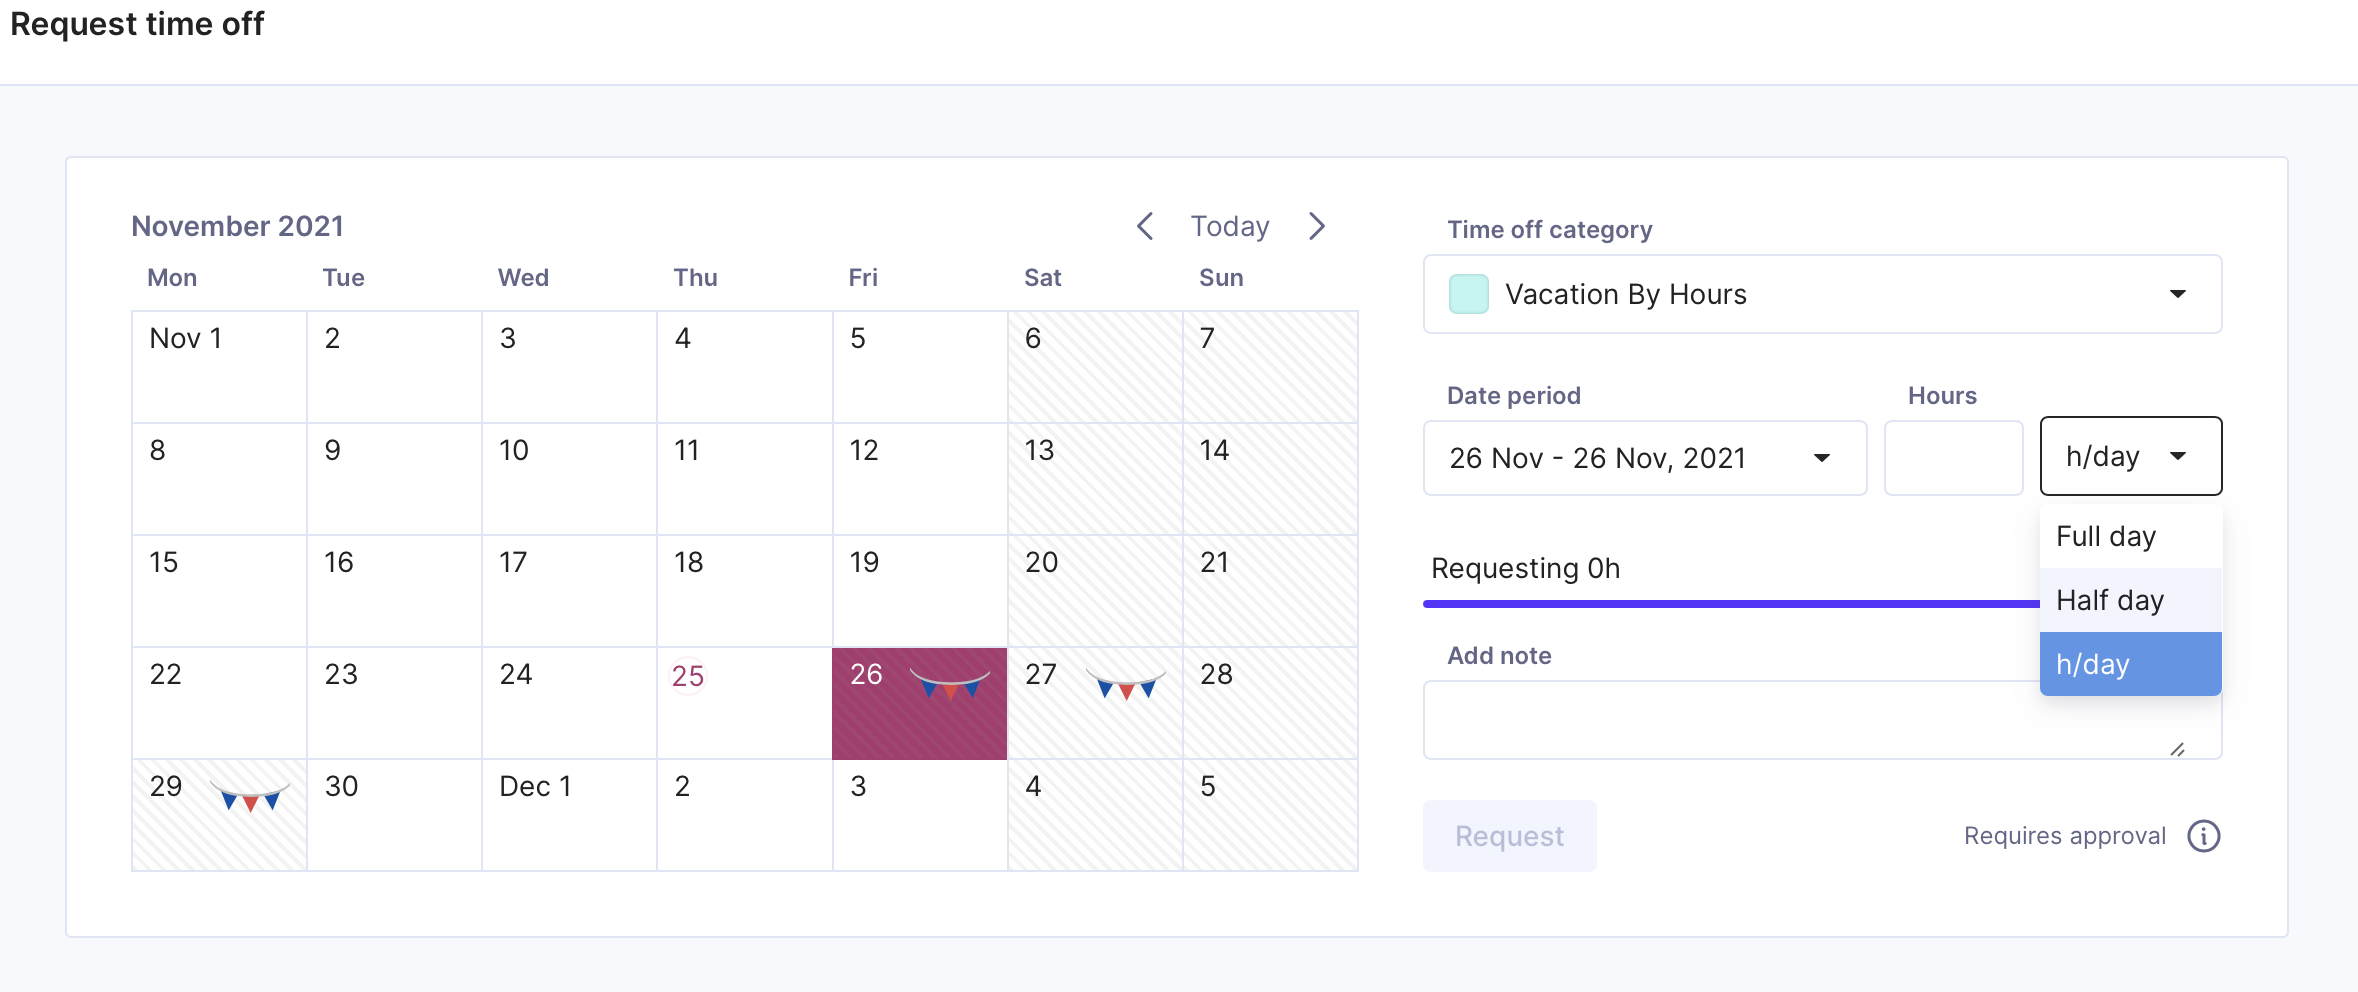Screen dimensions: 2358x992
Task: Click holiday bunting icon on November 27
Action: [1126, 682]
